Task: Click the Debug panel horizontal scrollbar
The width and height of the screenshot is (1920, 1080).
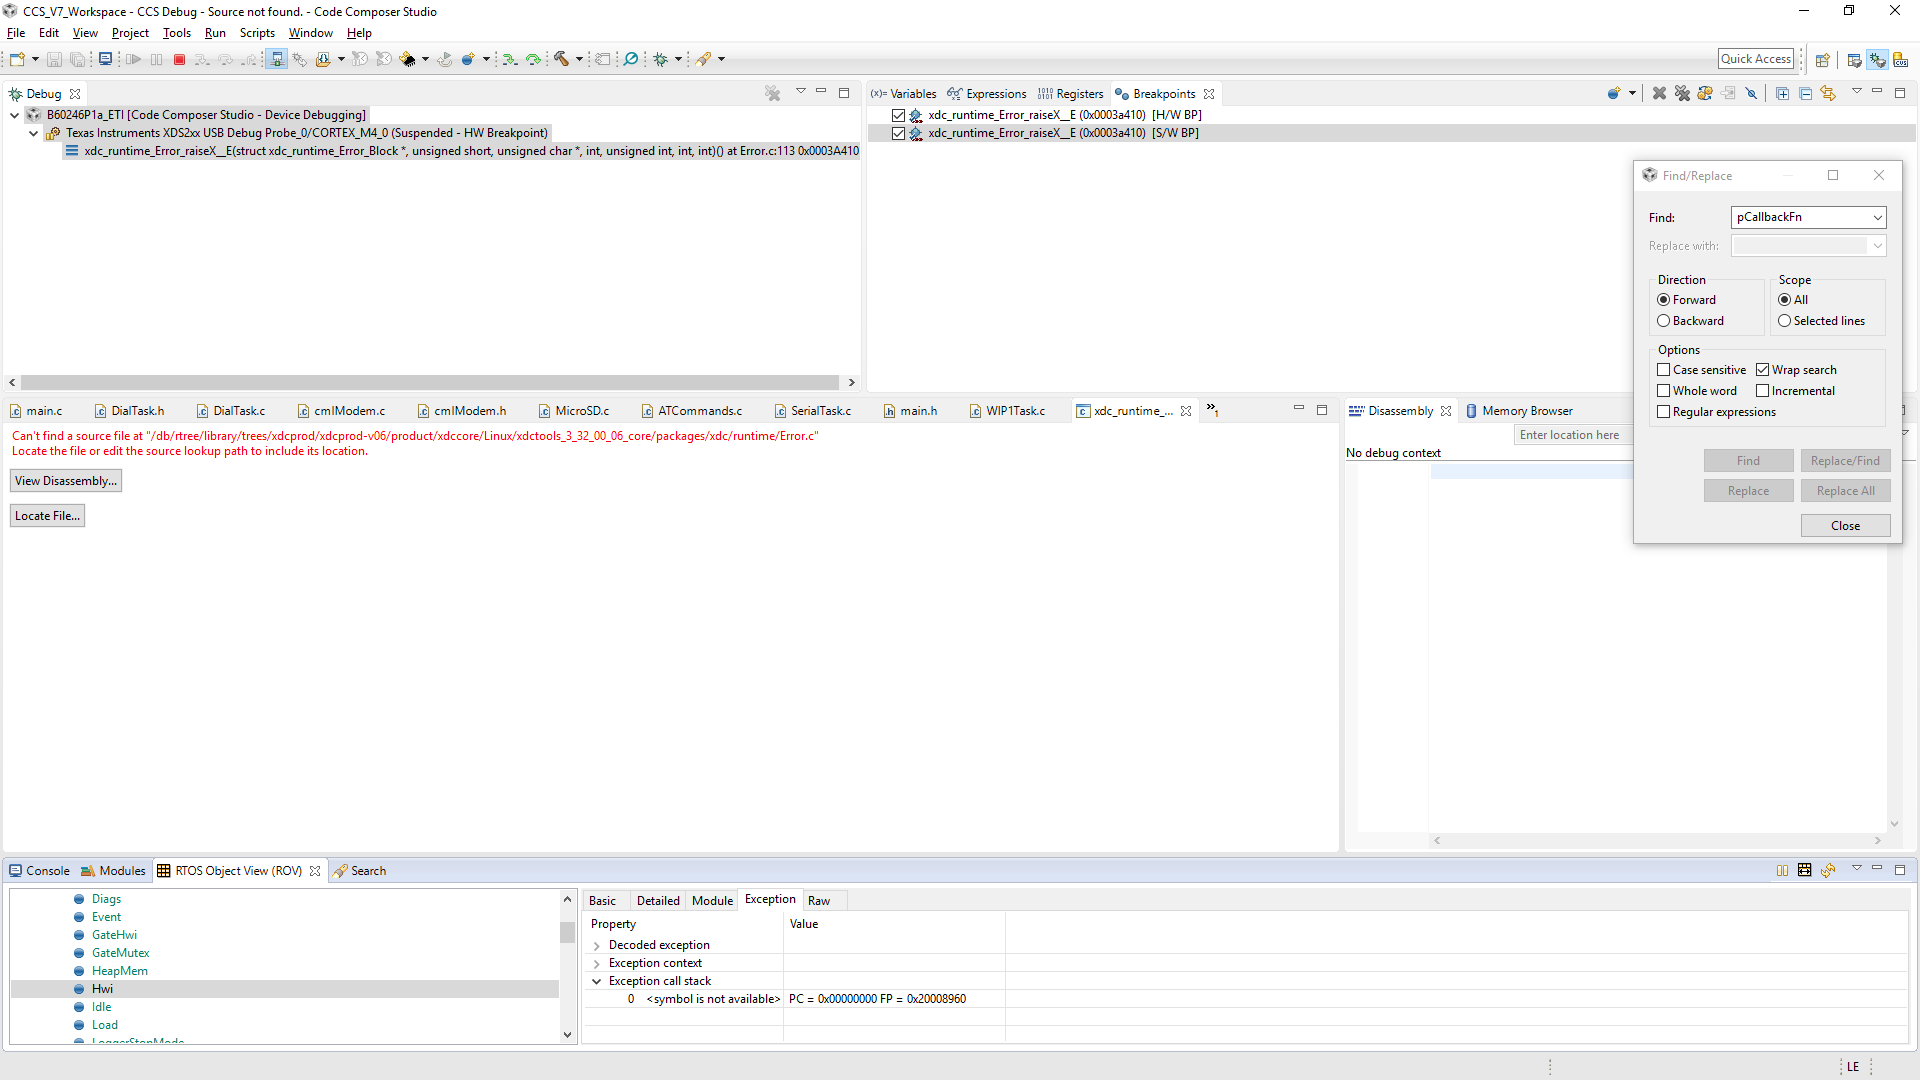Action: click(430, 382)
